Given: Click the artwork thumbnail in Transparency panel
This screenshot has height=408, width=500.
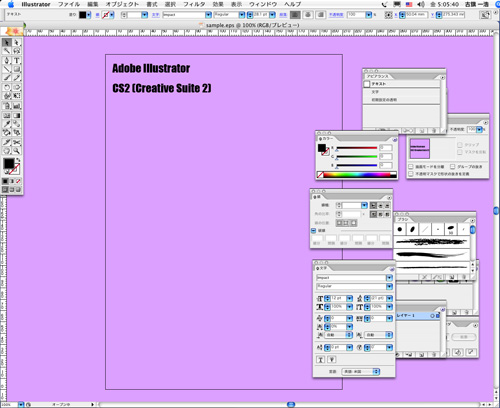Looking at the screenshot, I should tap(420, 149).
